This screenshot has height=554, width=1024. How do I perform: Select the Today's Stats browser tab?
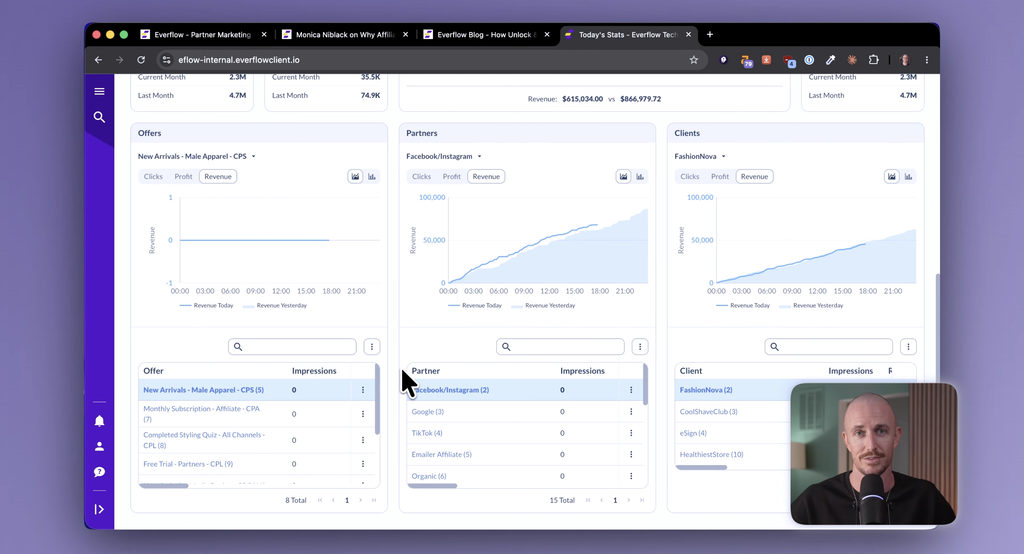pos(628,35)
